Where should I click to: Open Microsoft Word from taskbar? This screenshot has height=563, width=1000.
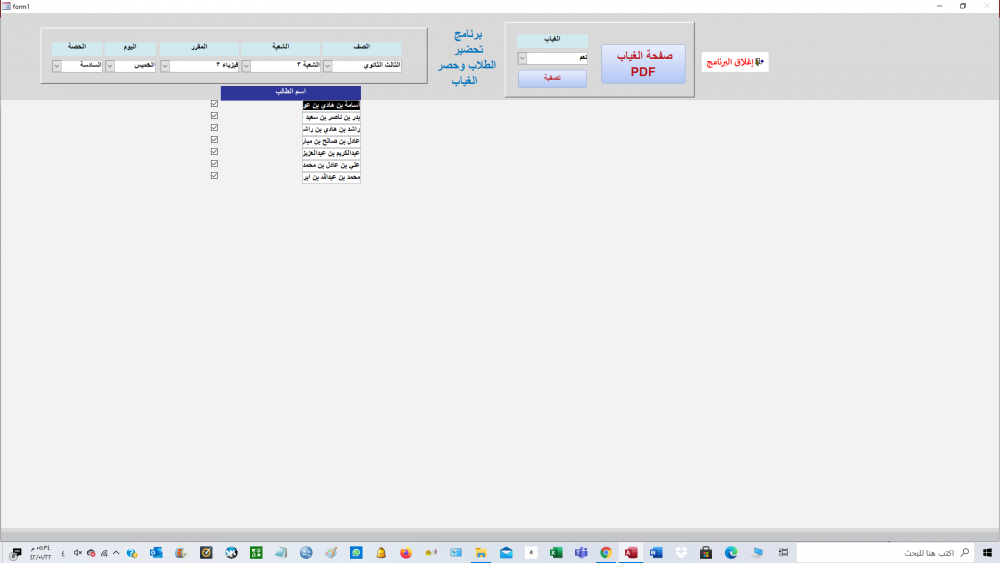656,553
